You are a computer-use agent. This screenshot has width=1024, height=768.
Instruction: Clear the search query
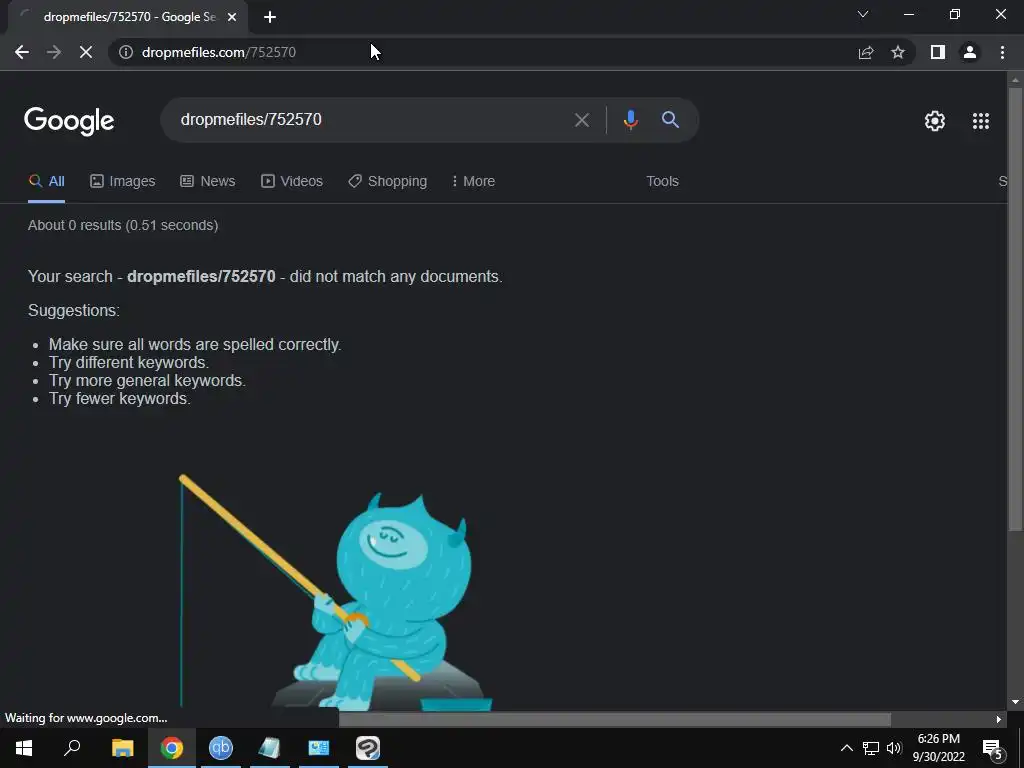pos(581,120)
